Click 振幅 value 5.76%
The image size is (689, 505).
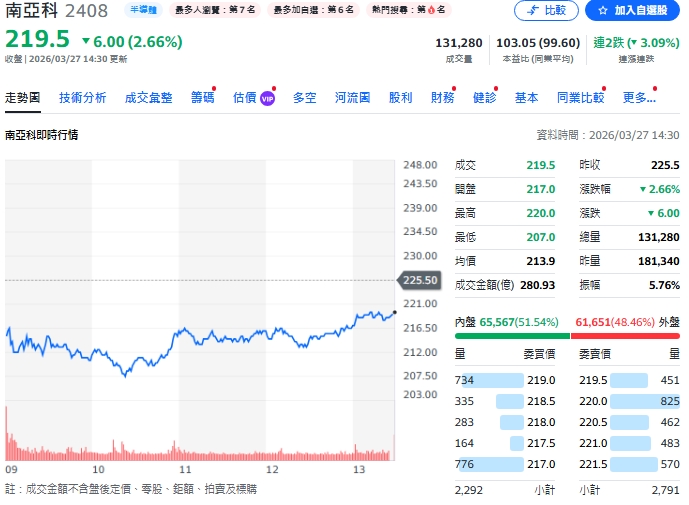pyautogui.click(x=664, y=285)
